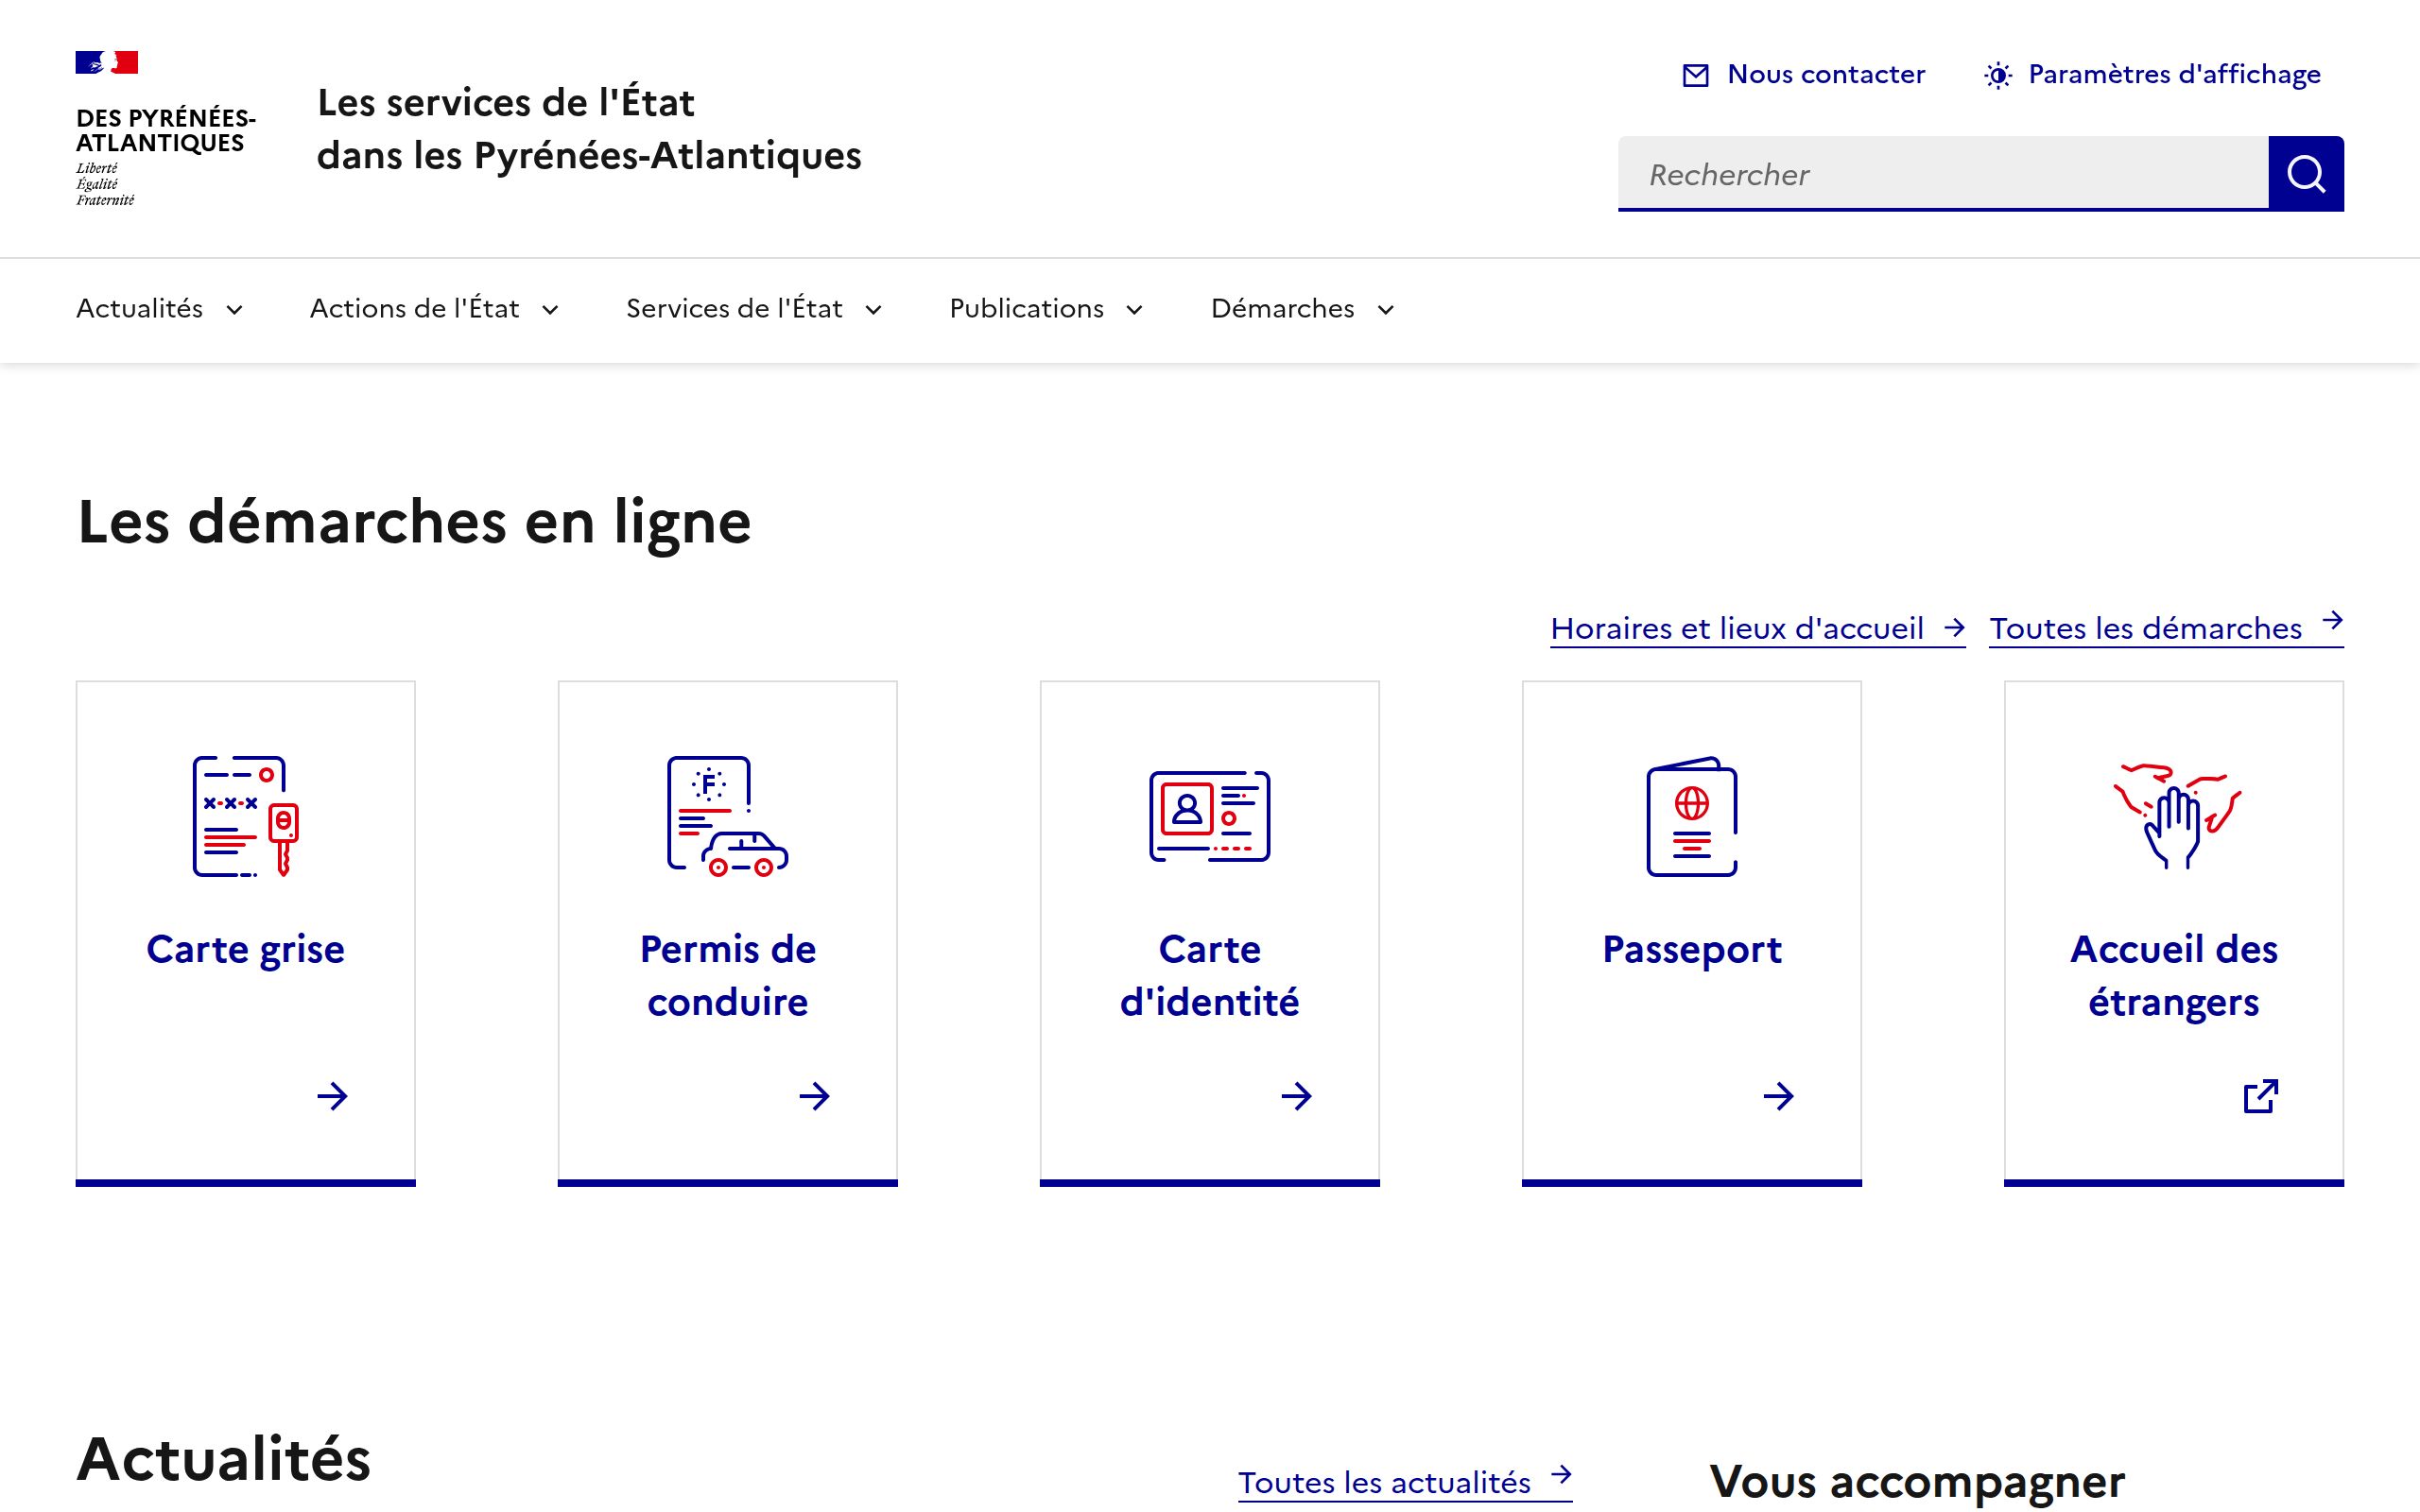Expand the Publications menu chevron
This screenshot has height=1512, width=2420.
[x=1134, y=310]
